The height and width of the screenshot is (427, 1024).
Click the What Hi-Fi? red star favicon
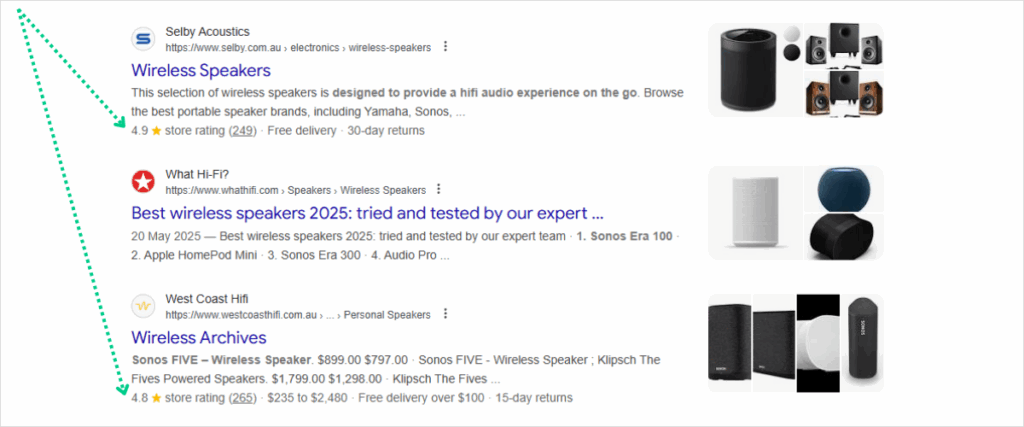coord(144,181)
